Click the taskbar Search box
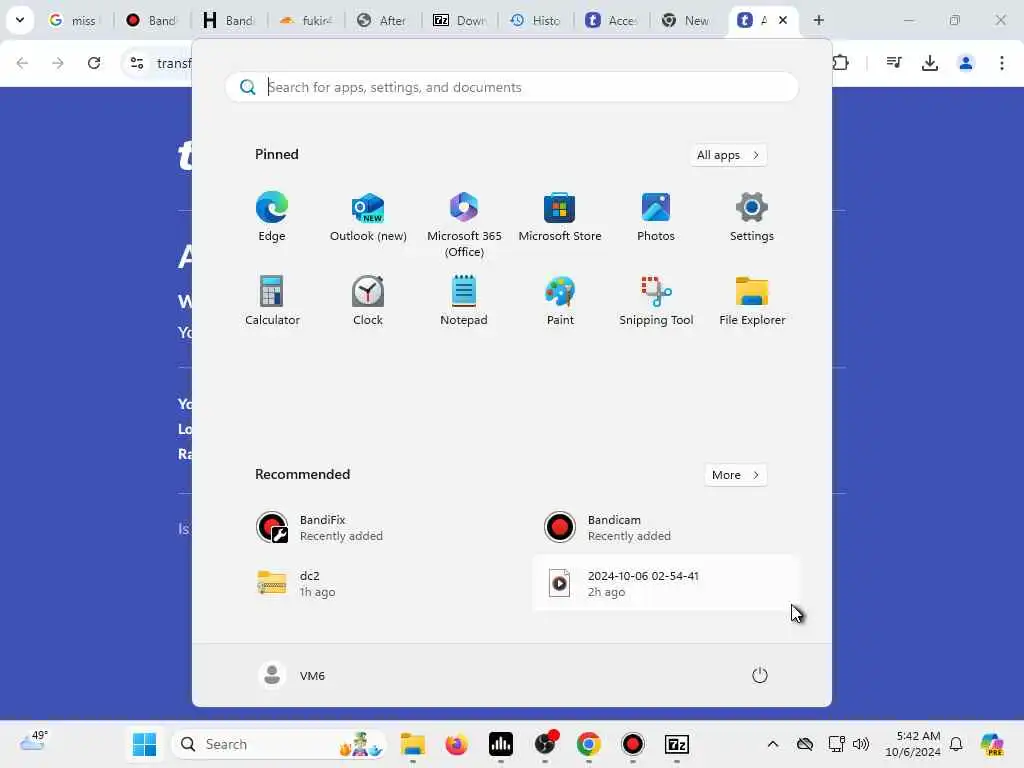The image size is (1024, 768). point(280,744)
